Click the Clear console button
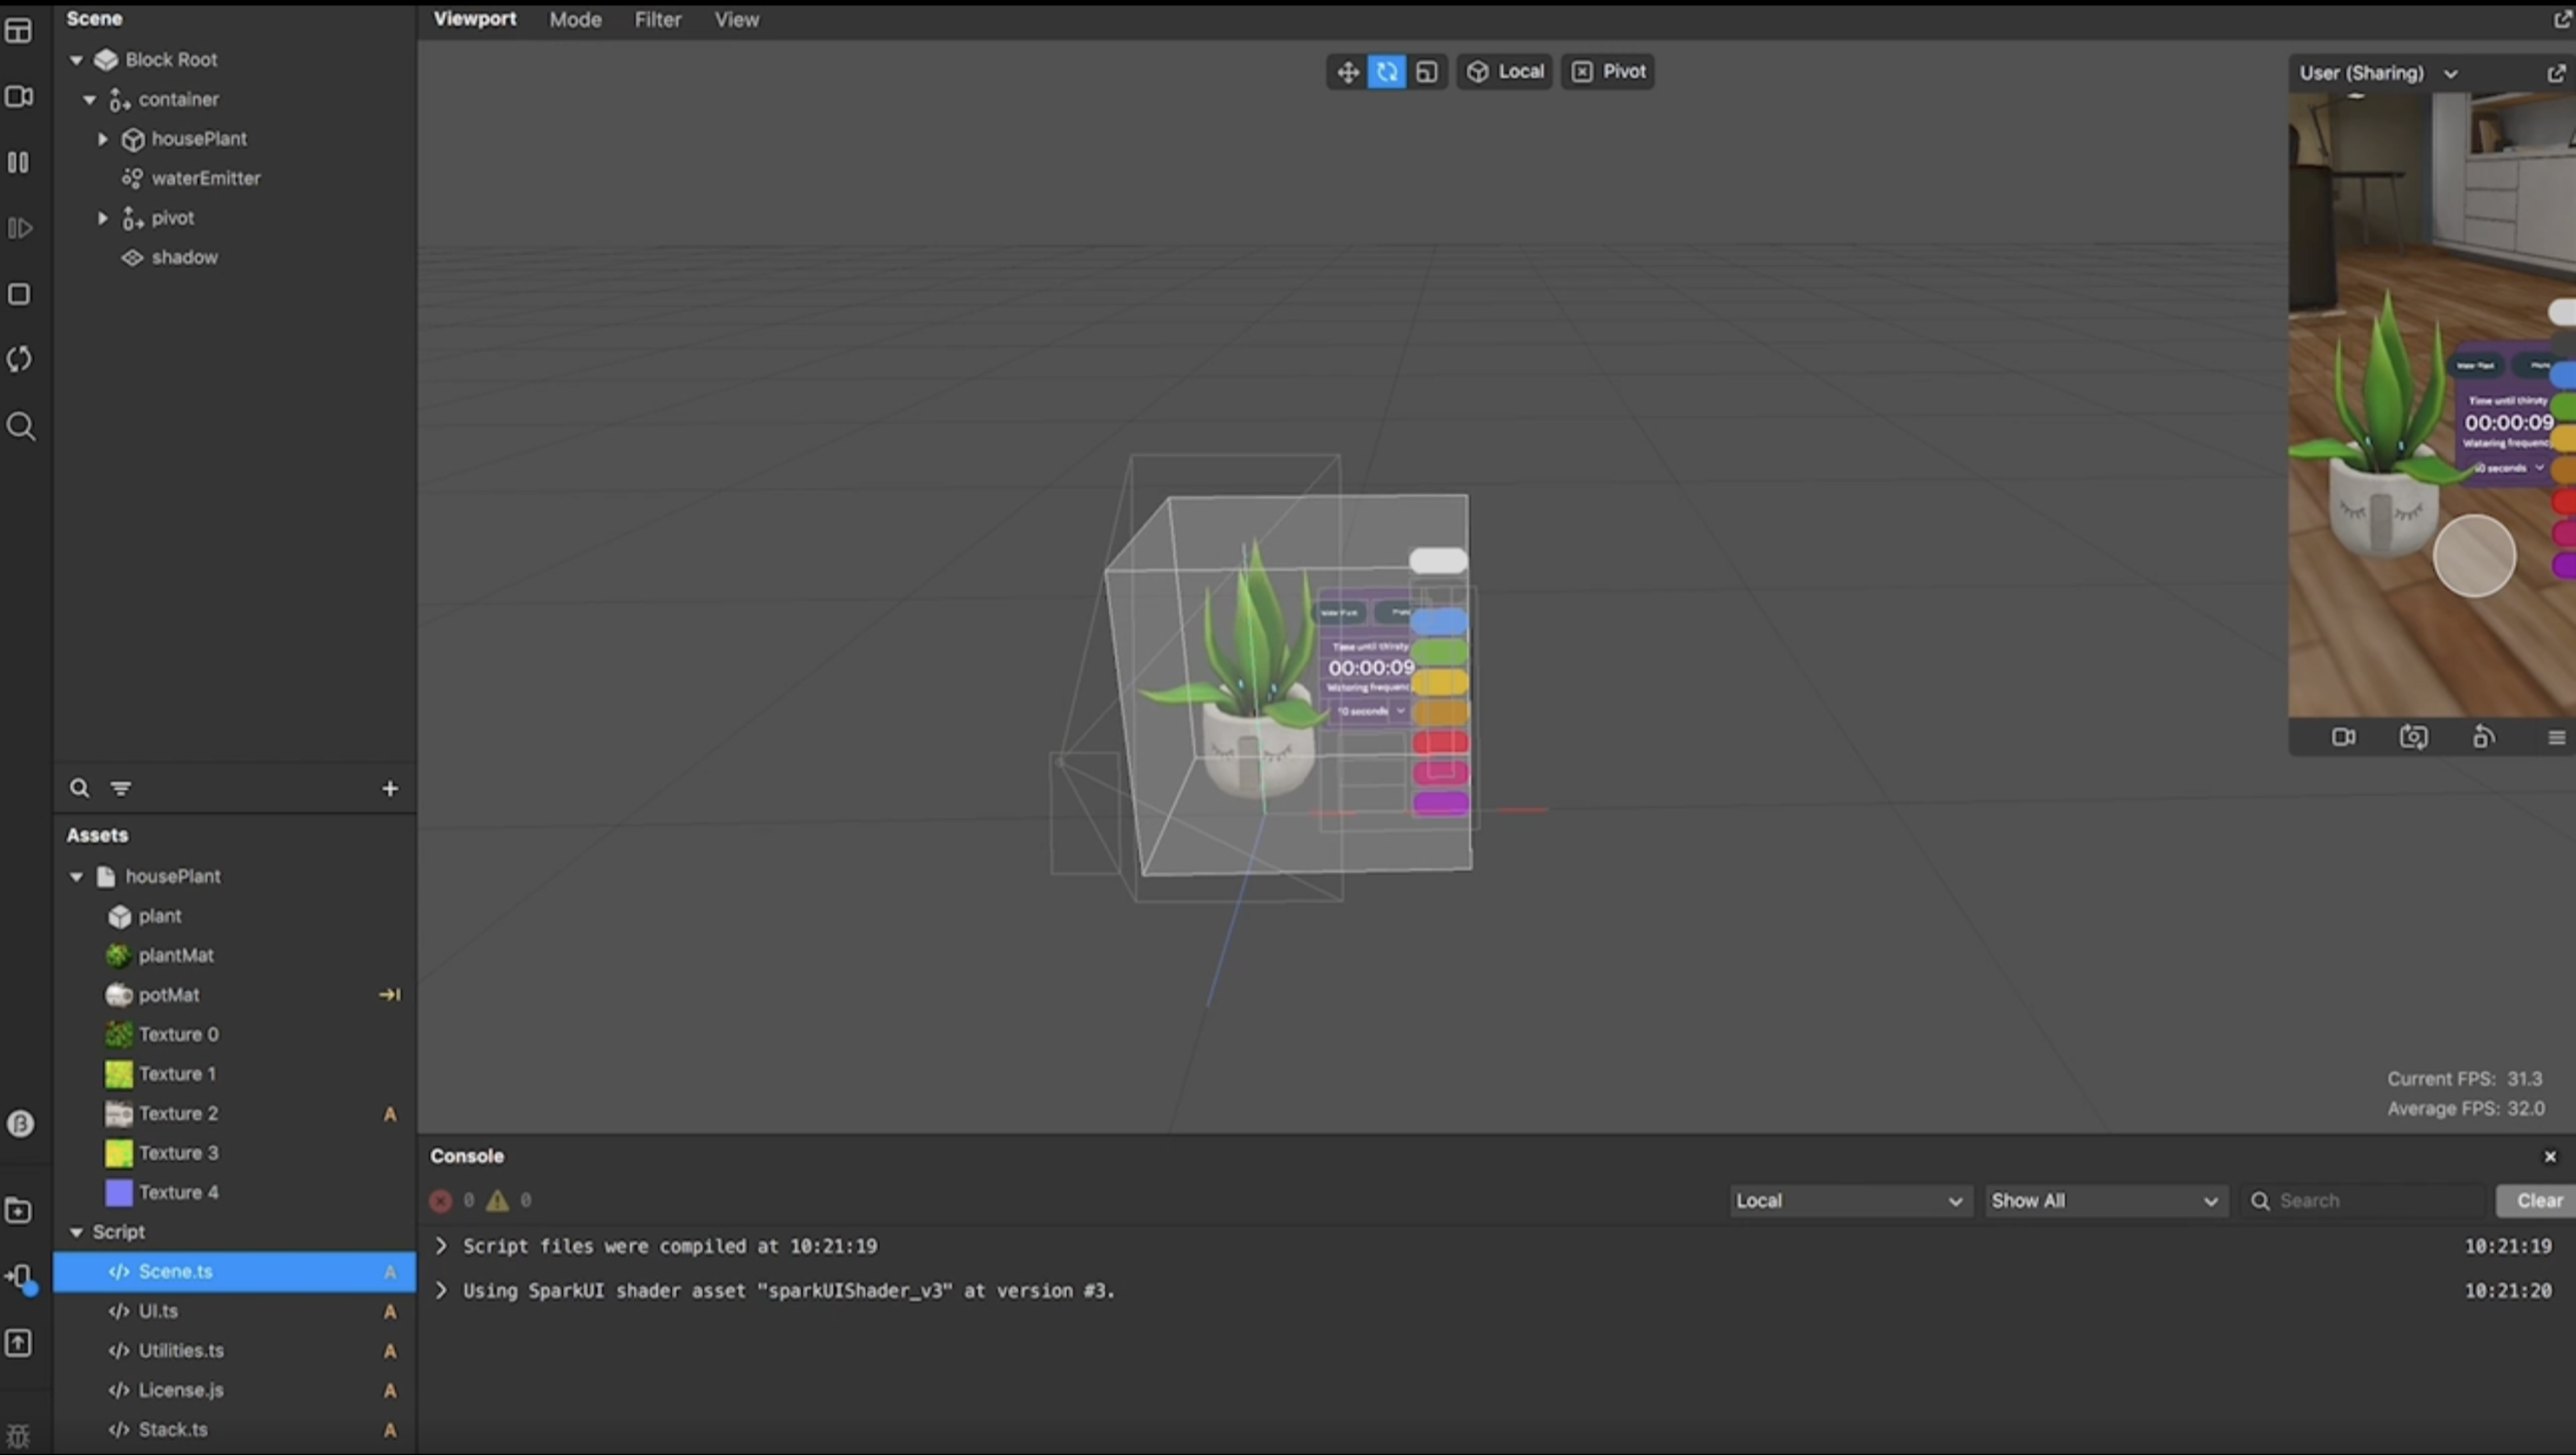2576x1455 pixels. point(2538,1200)
